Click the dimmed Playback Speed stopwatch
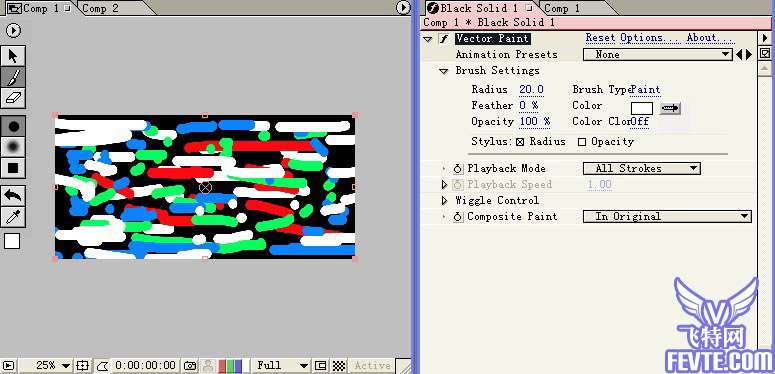This screenshot has width=775, height=374. coord(458,185)
